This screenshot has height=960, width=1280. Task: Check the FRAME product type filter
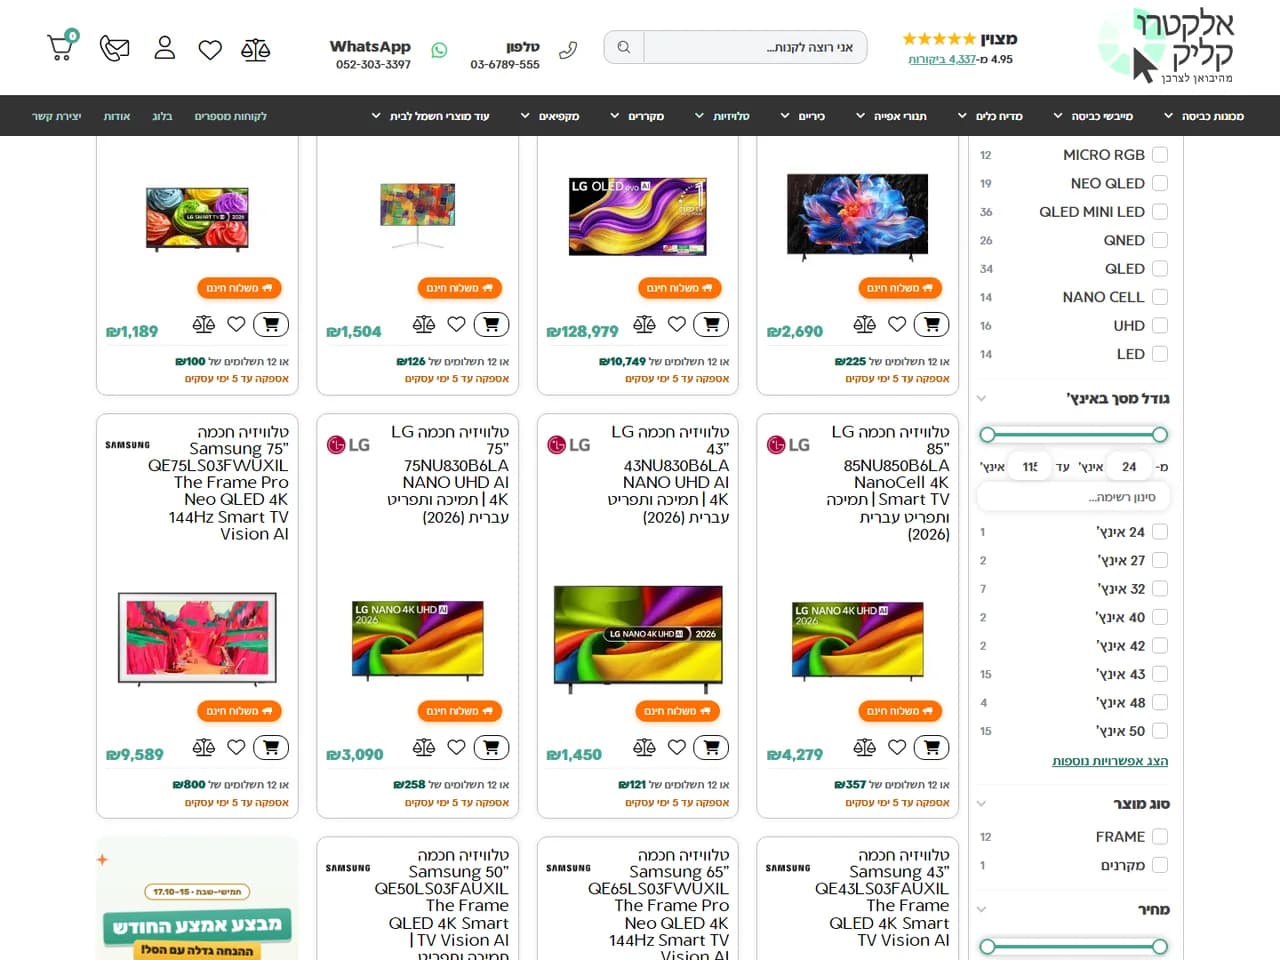point(1160,837)
